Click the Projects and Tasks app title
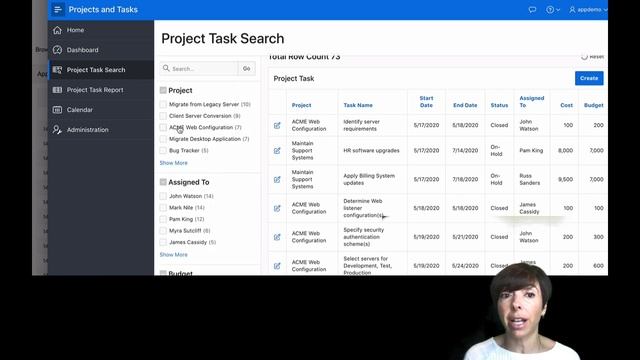This screenshot has height=360, width=640. 103,9
